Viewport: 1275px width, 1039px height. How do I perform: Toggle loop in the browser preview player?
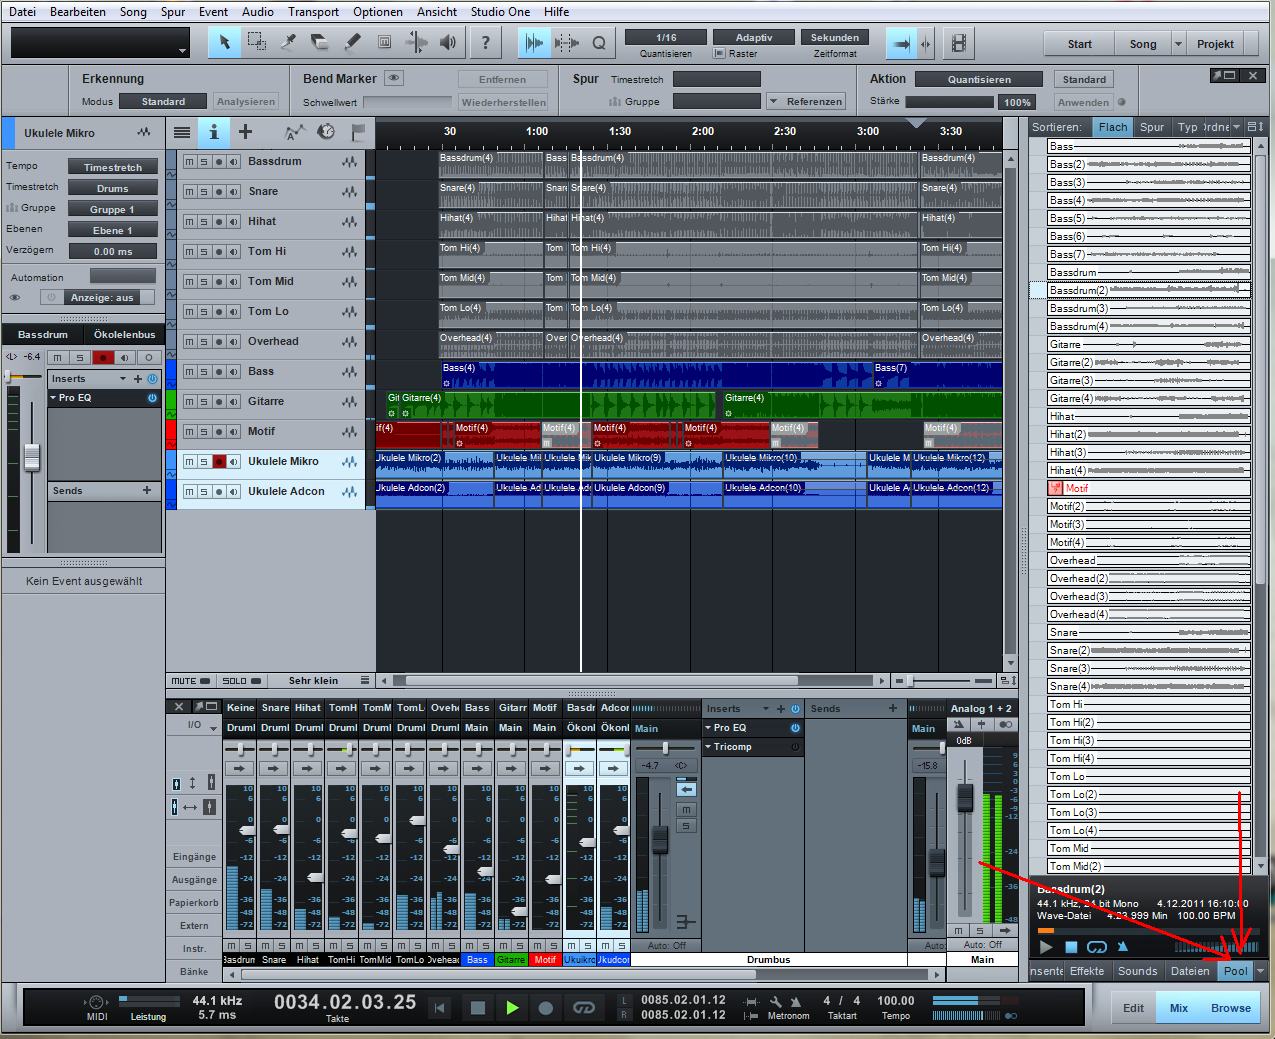[1097, 947]
